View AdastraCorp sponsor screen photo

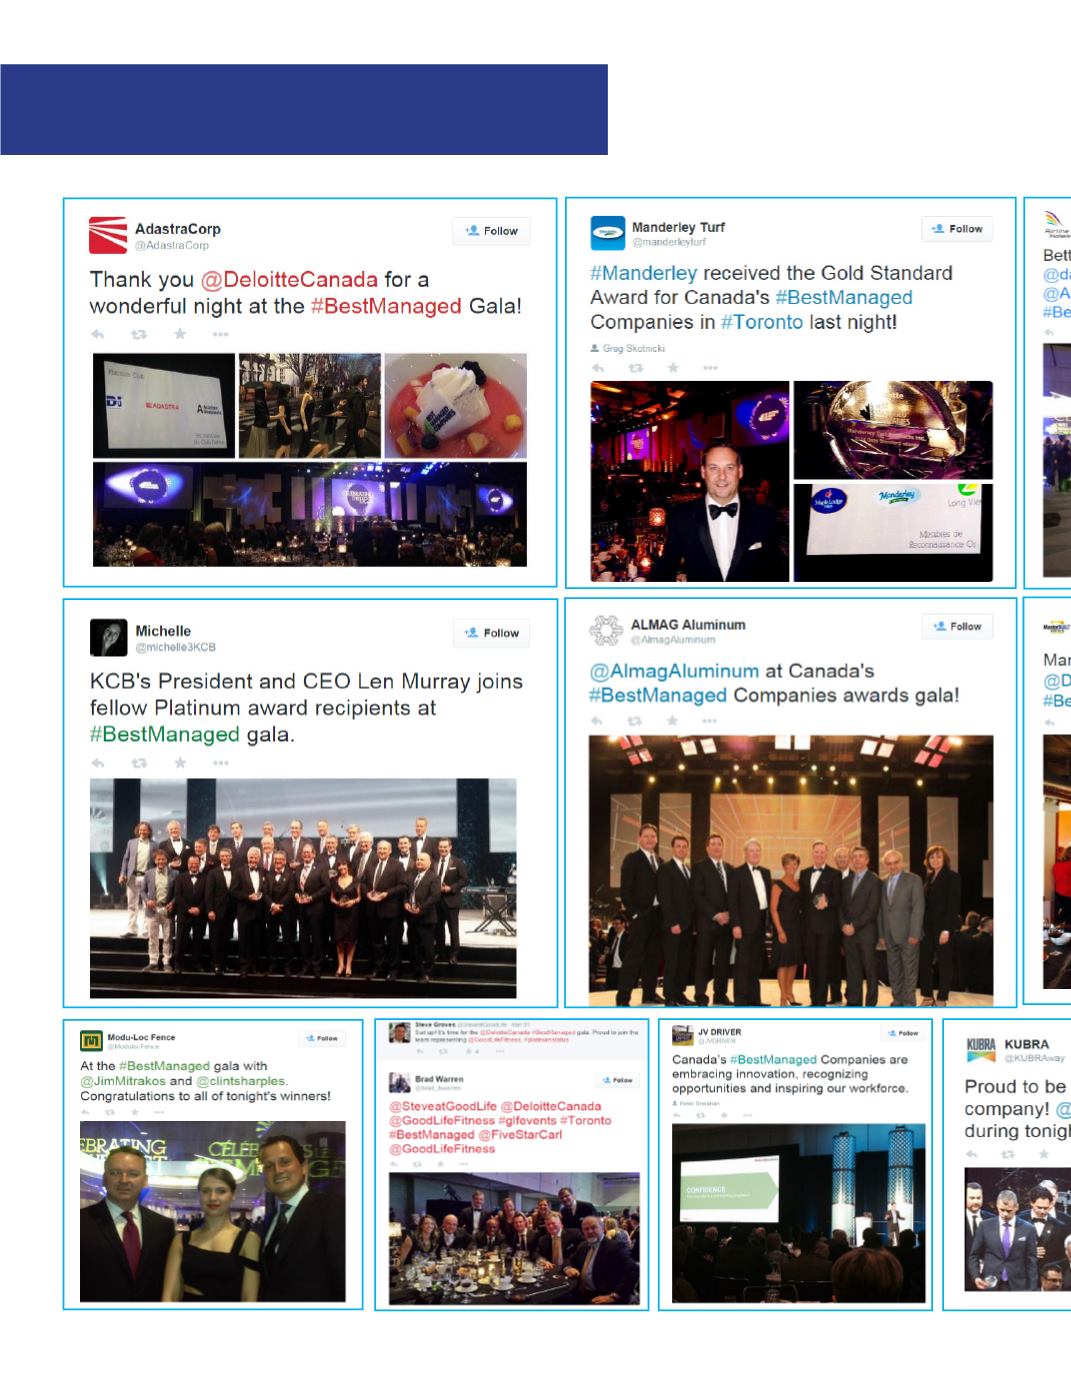click(164, 405)
